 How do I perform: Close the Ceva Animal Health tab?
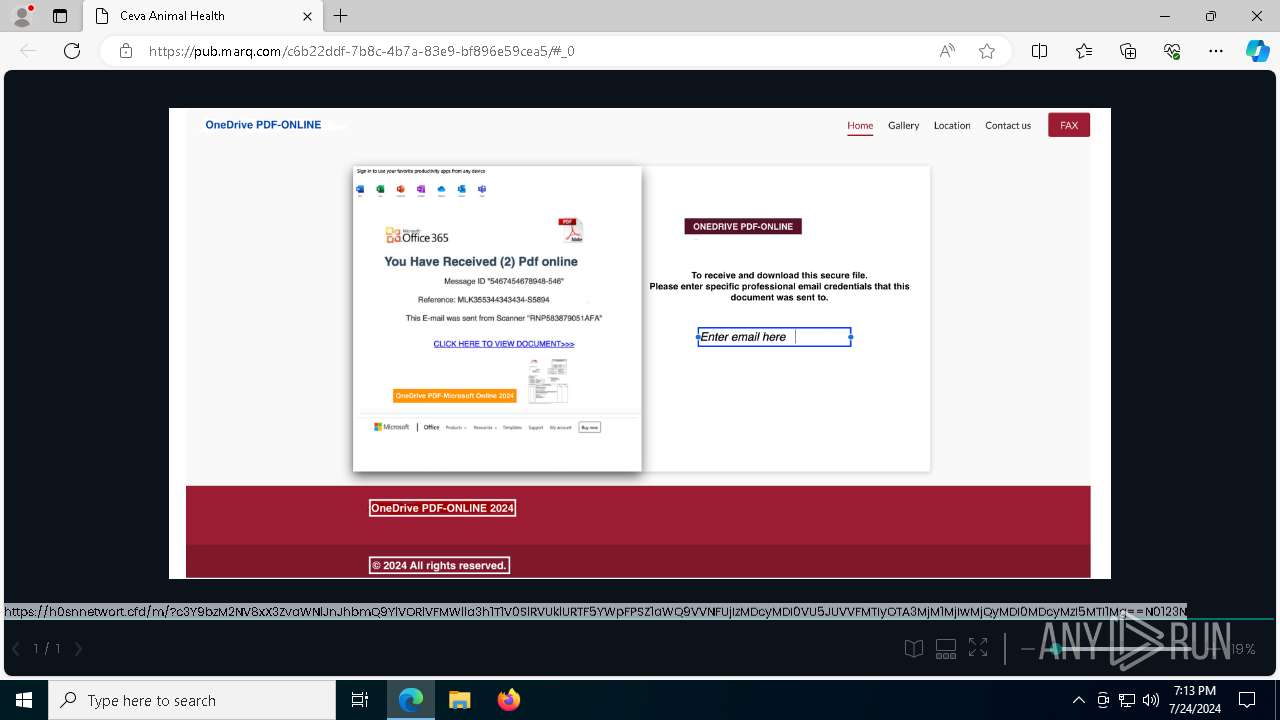tap(308, 16)
